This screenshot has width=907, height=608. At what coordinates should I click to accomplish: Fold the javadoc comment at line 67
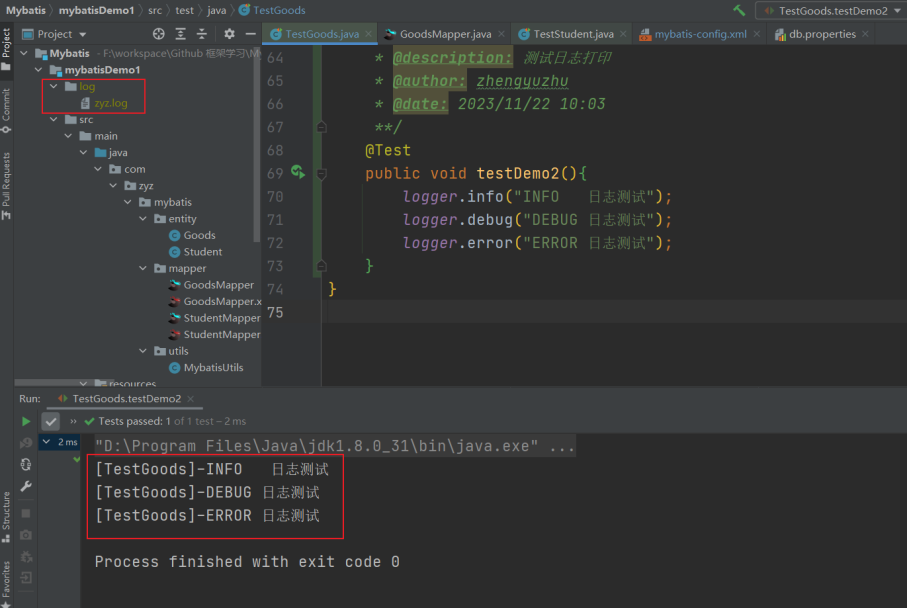(322, 127)
